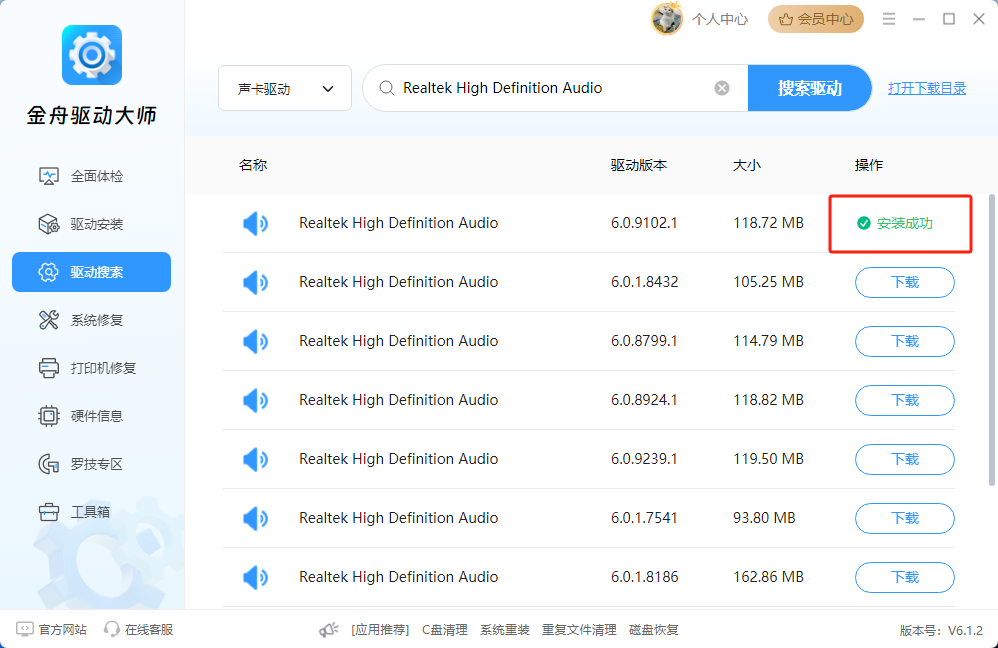Open 官方网站 link at bottom

[x=51, y=630]
